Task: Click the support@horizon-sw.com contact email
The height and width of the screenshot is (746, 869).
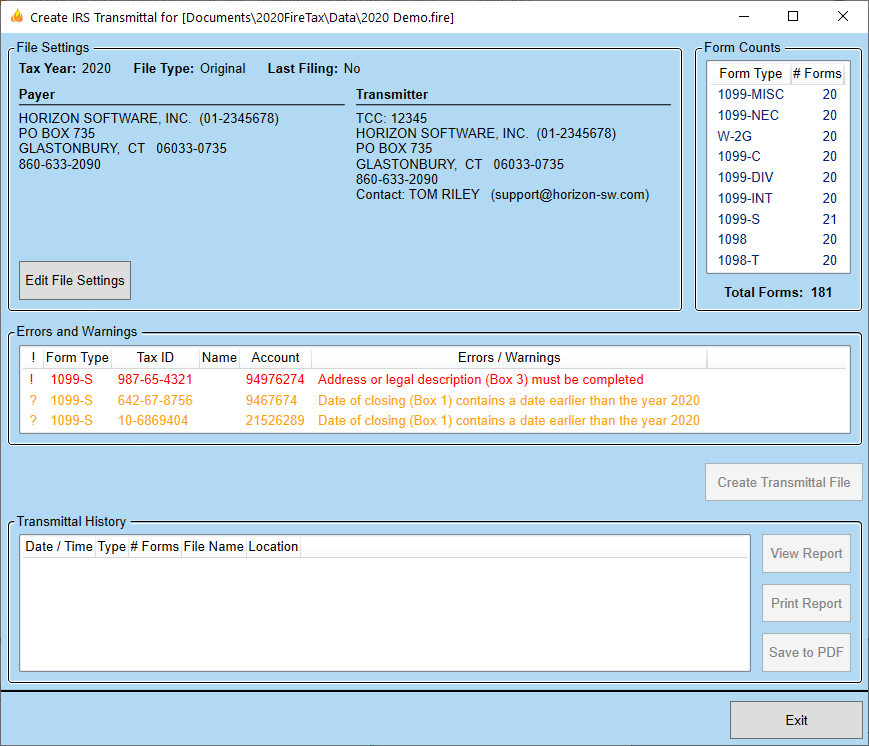Action: (570, 195)
